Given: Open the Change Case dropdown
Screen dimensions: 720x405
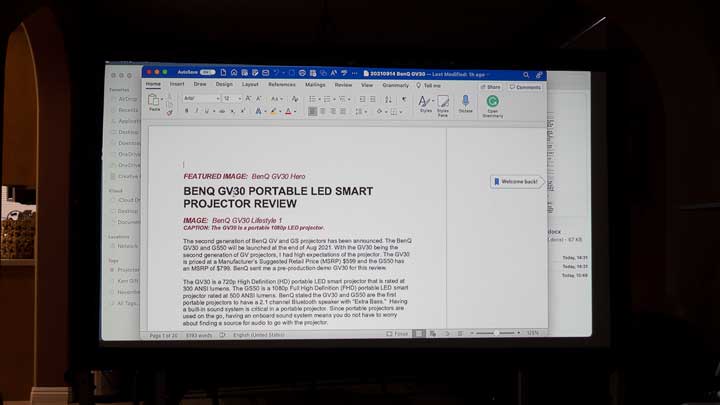Looking at the screenshot, I should [275, 99].
